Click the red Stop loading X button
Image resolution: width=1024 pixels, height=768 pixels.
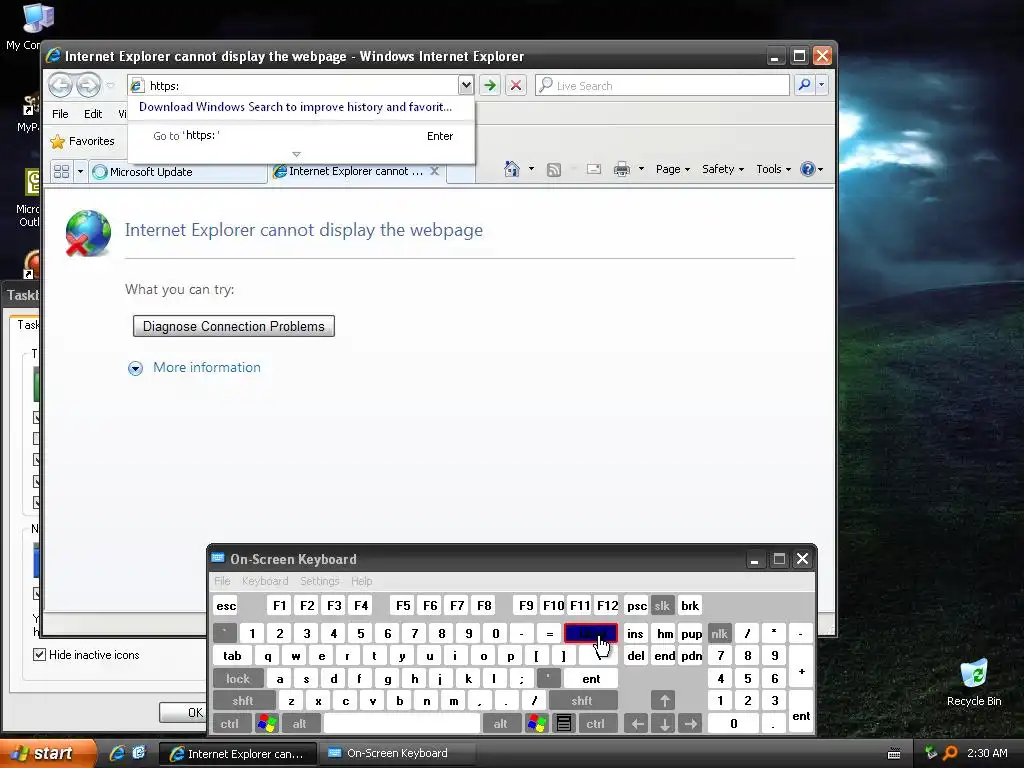point(516,85)
